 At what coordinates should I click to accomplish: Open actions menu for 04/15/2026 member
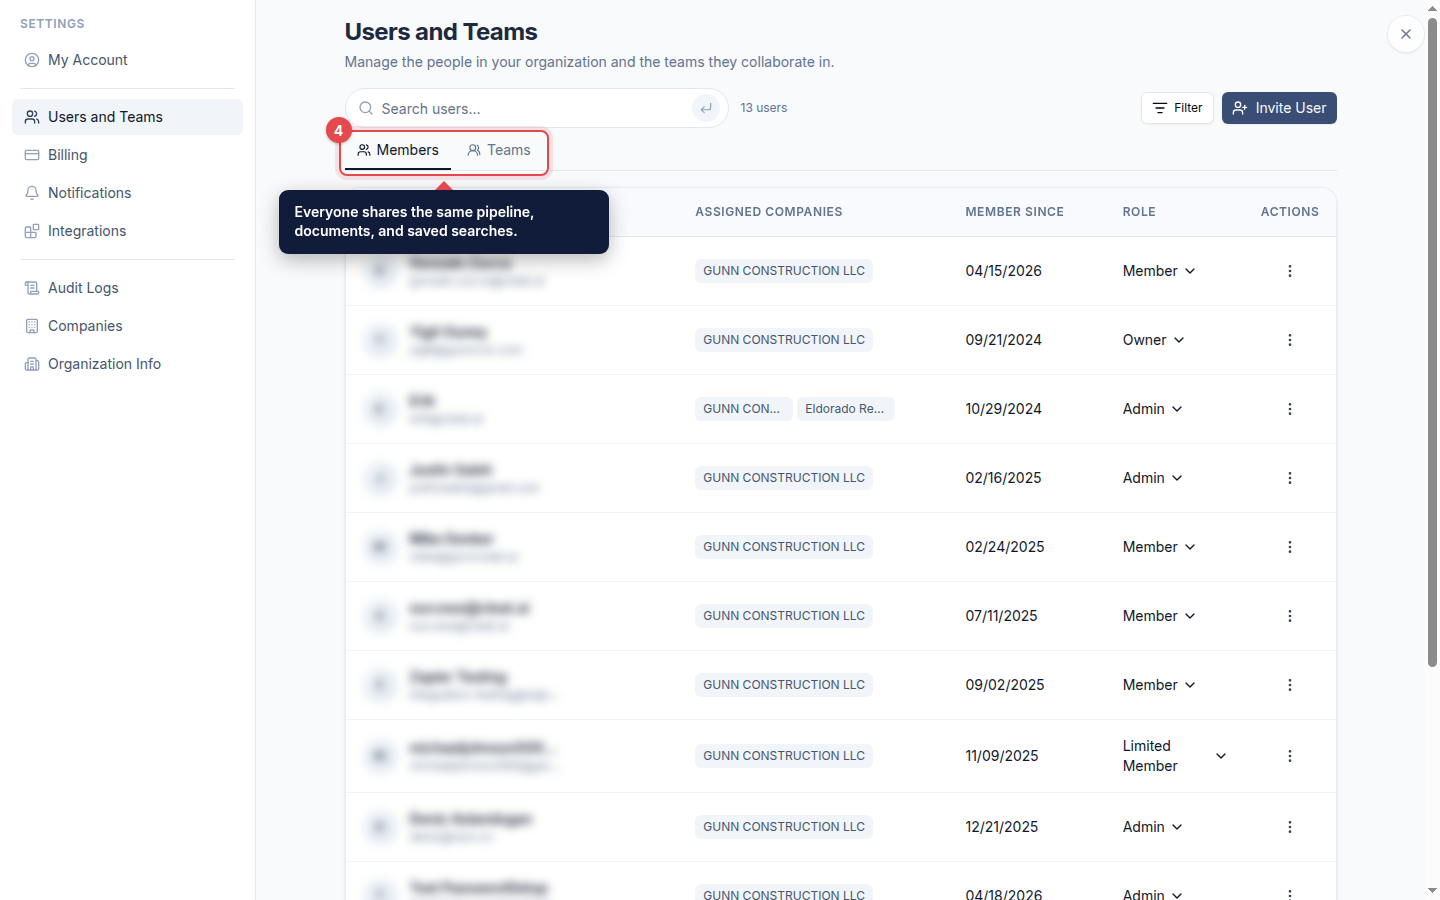[x=1290, y=271]
